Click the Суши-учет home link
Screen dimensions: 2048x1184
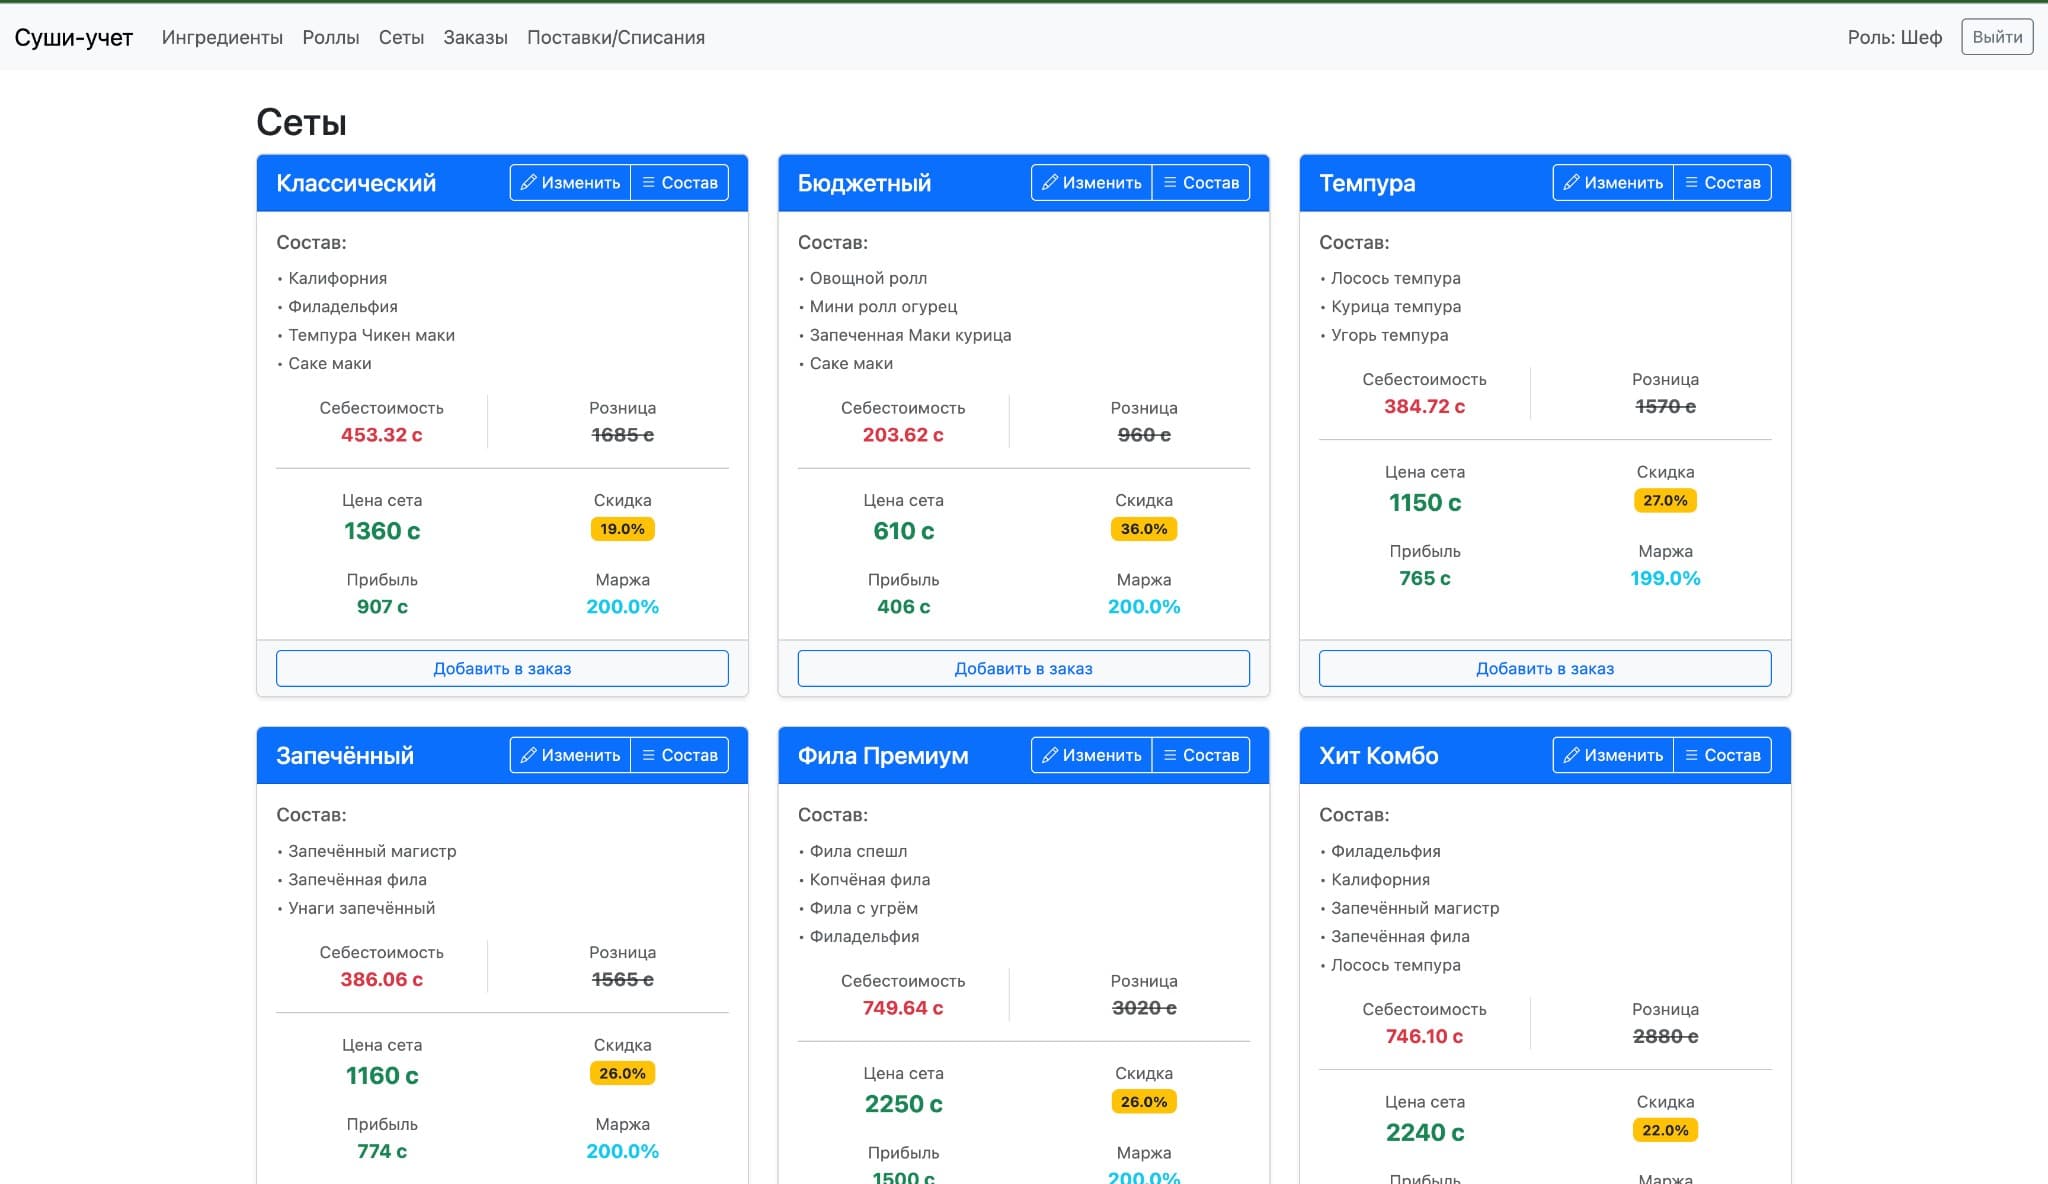(x=73, y=37)
